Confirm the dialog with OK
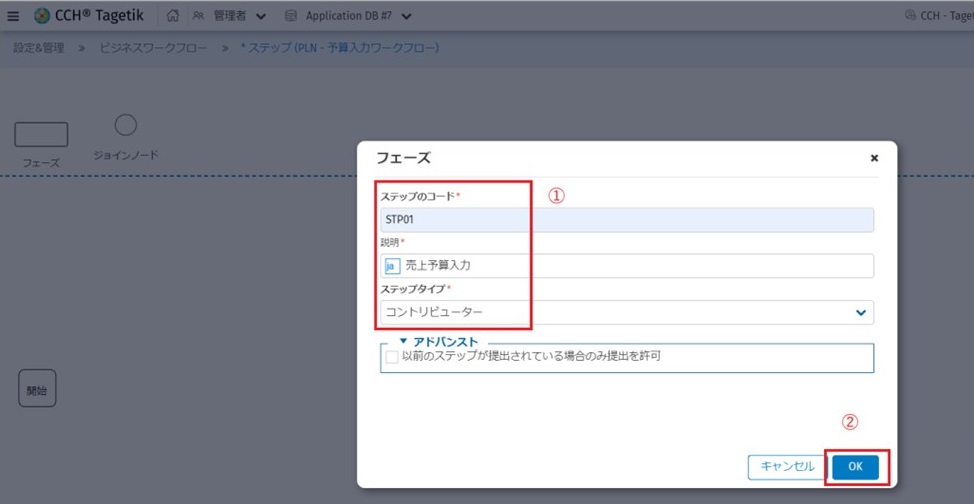 854,466
